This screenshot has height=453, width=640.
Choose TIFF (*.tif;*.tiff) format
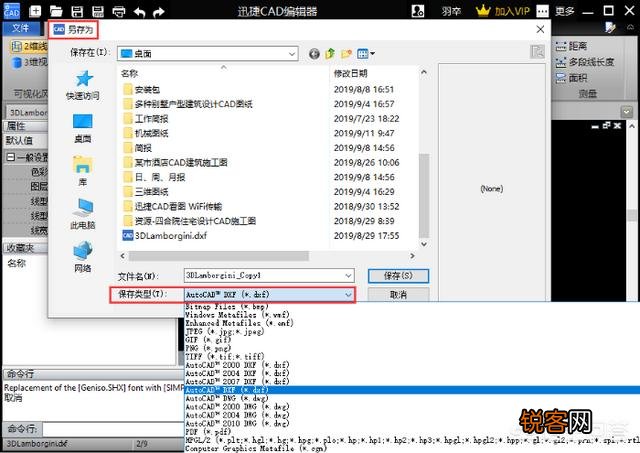point(225,356)
